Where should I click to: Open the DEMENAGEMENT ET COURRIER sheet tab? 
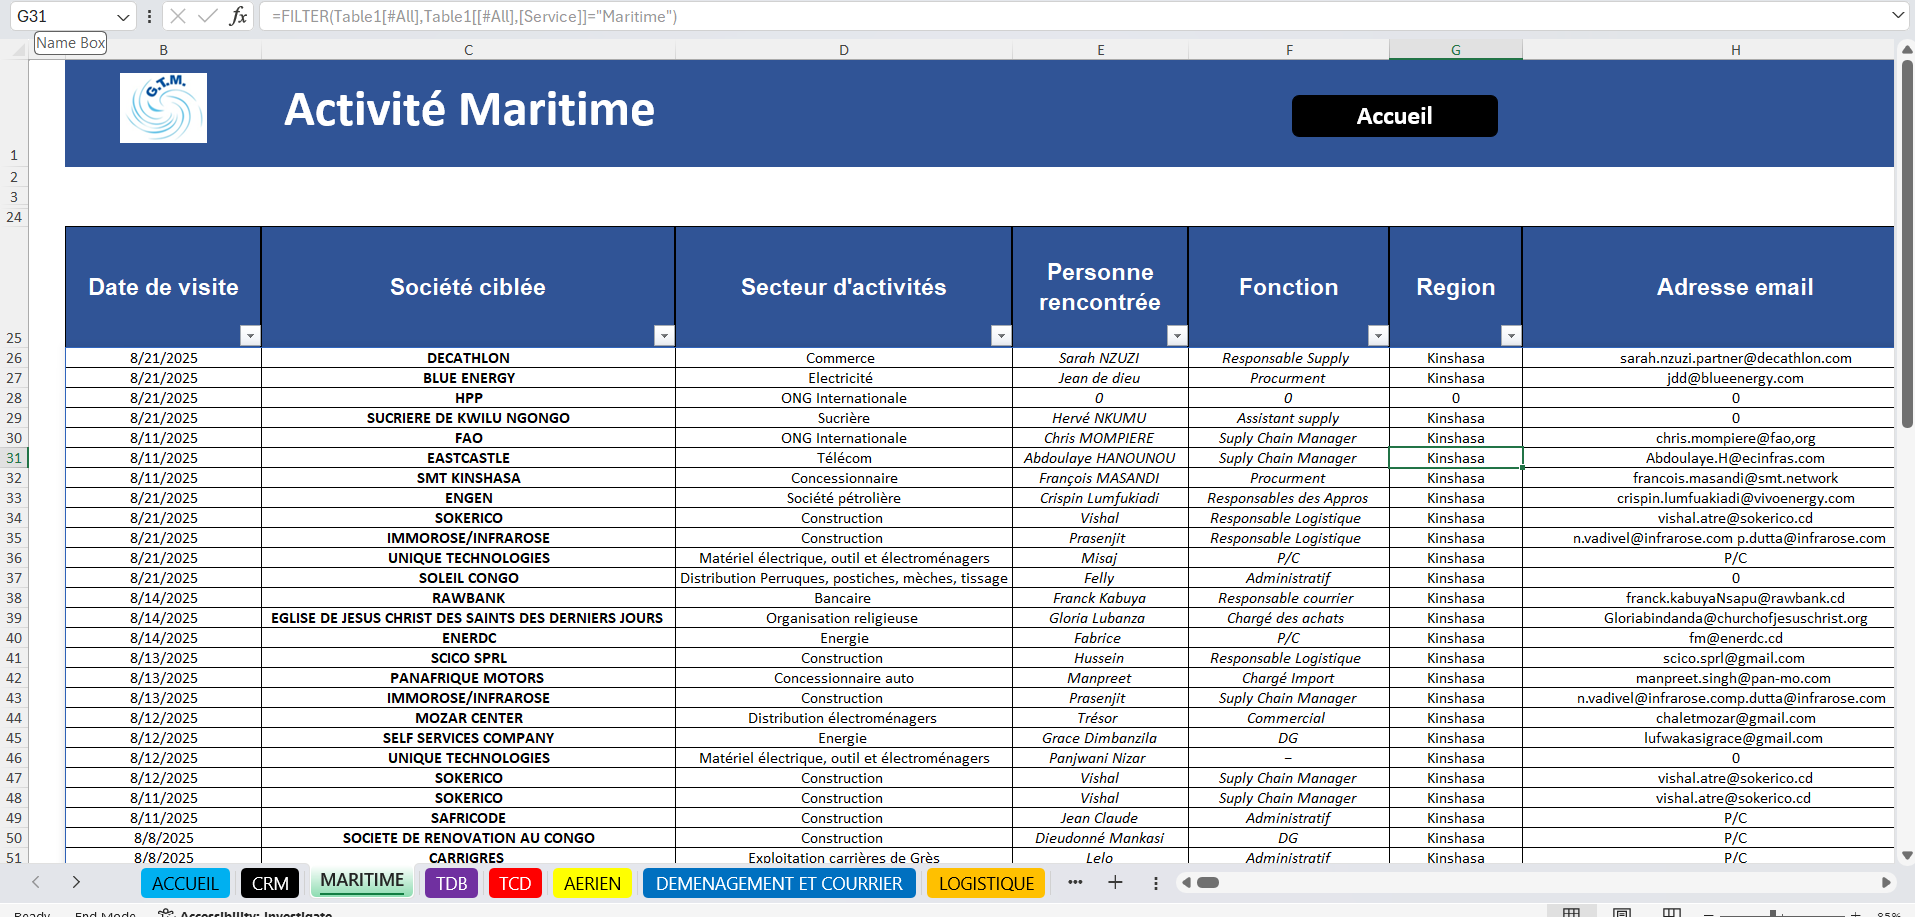[x=779, y=883]
